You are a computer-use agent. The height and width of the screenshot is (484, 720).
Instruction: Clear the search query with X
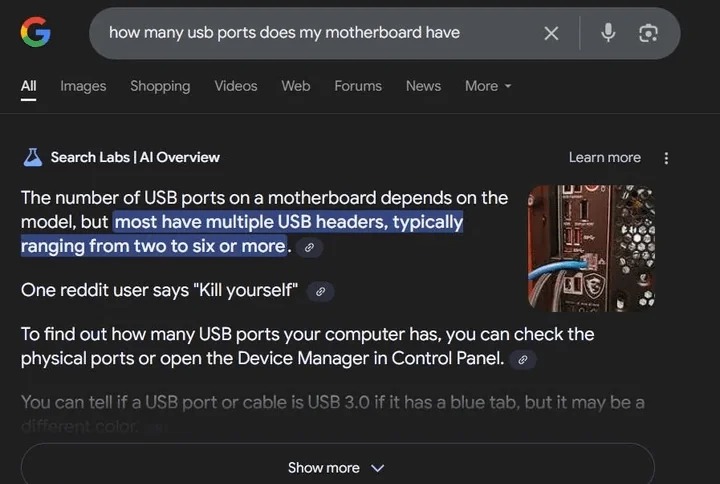click(x=551, y=33)
